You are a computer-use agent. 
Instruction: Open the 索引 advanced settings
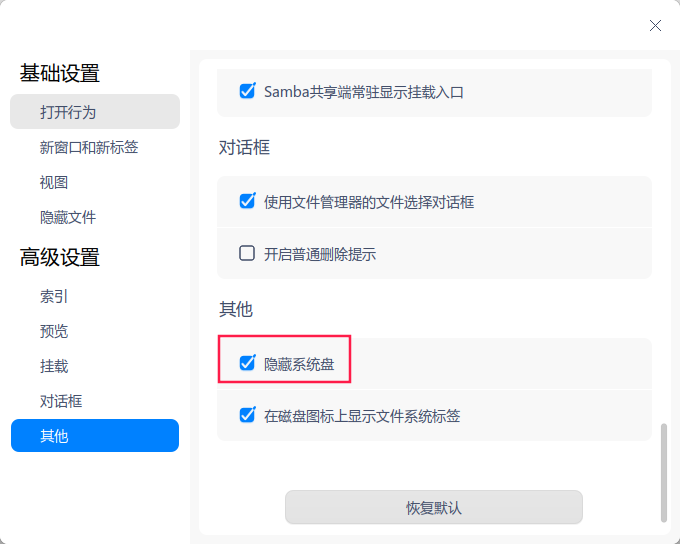pos(54,296)
